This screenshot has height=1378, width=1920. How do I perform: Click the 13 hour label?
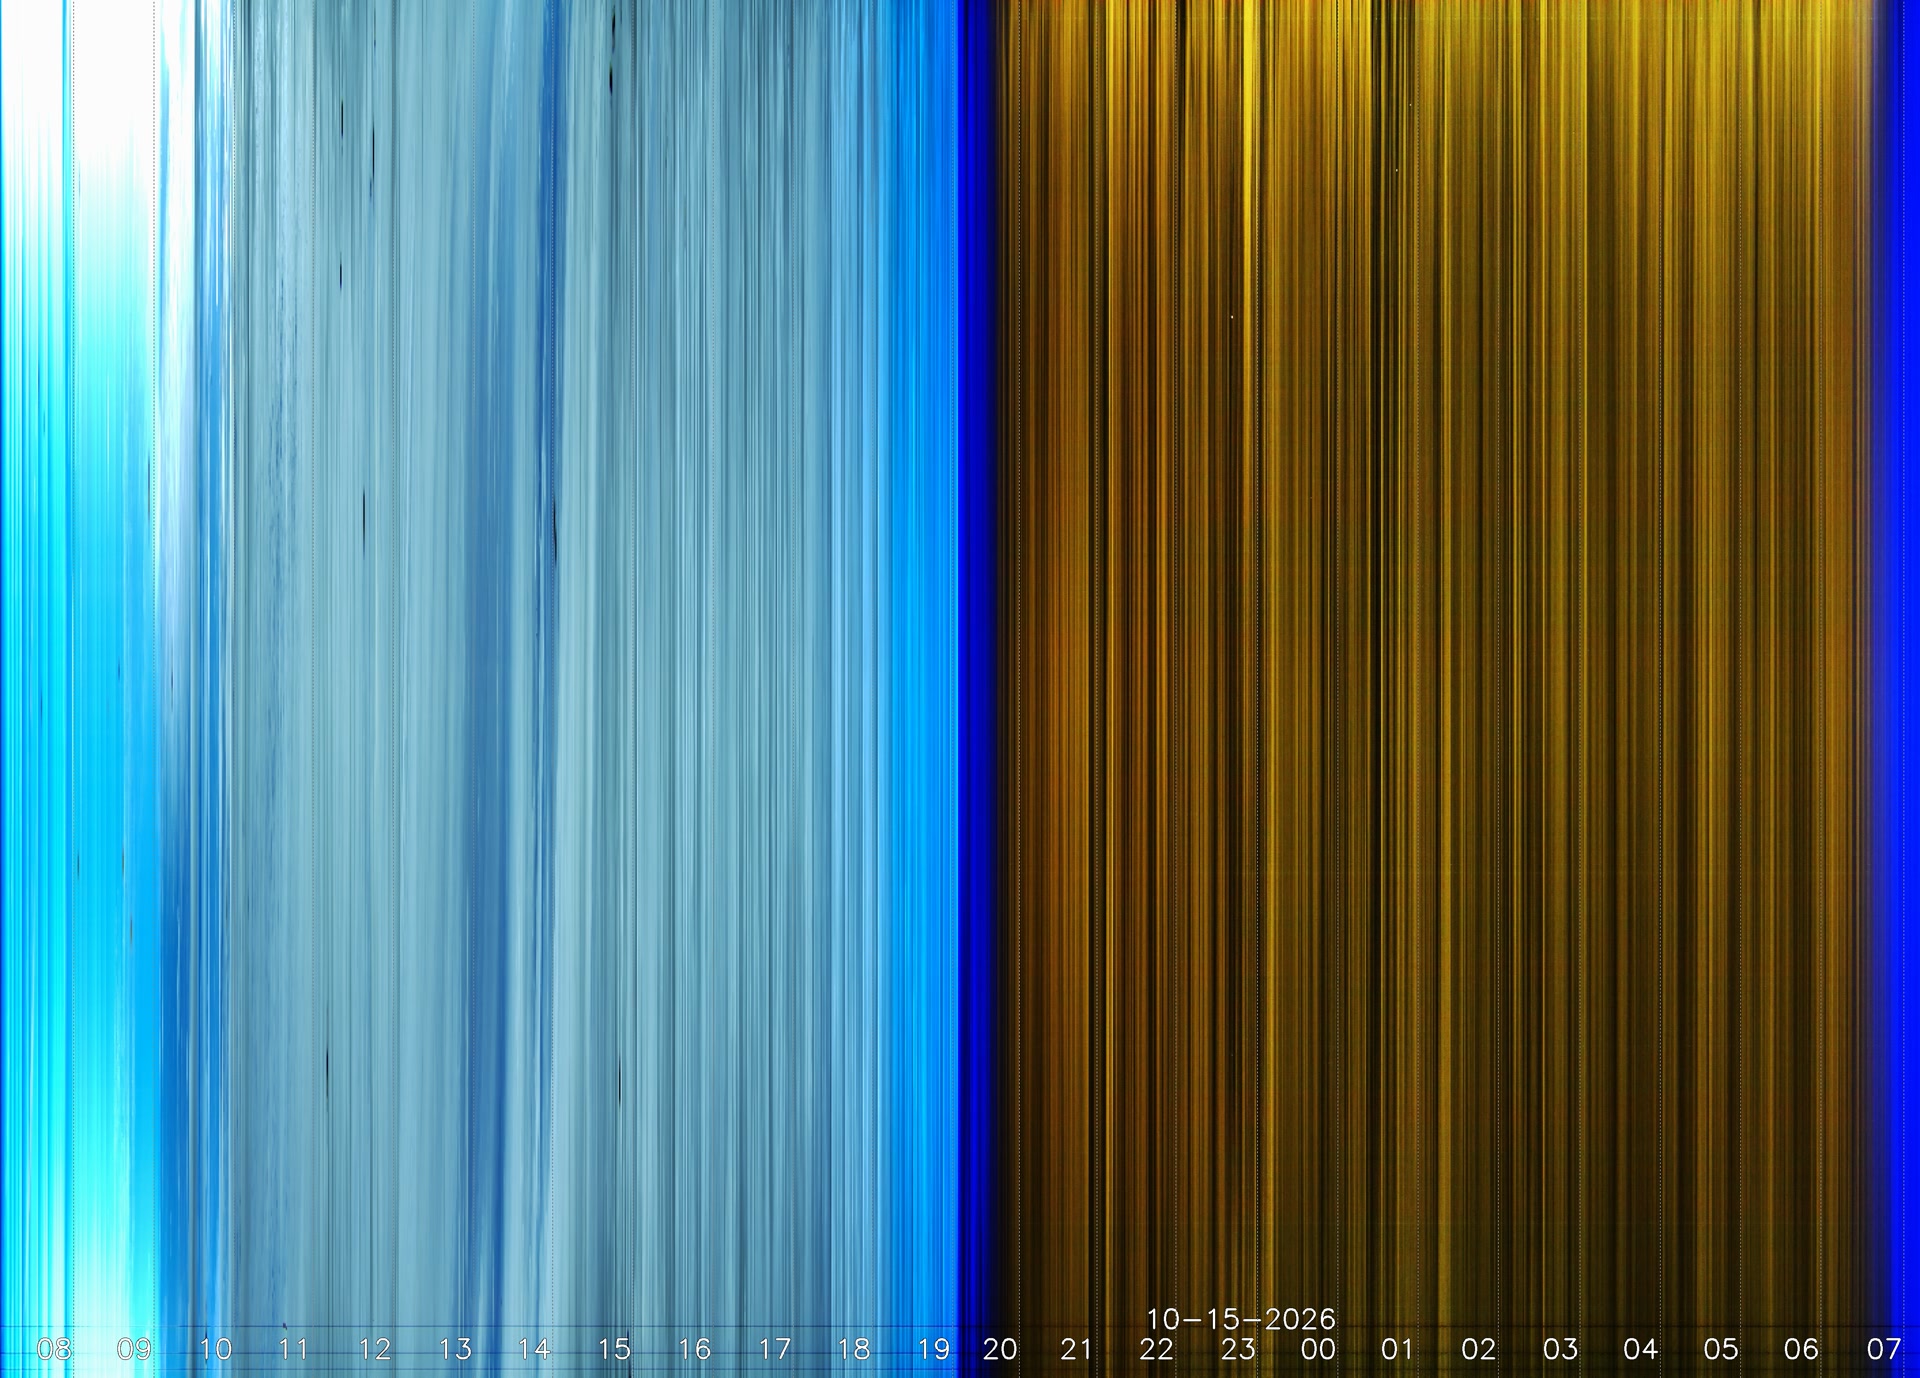[x=455, y=1349]
